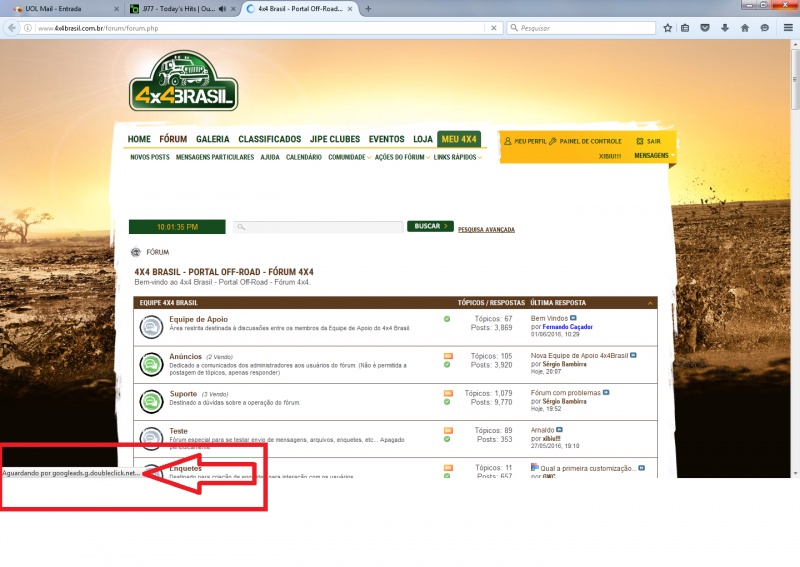Click Equipe de Apoio forum status icon
The width and height of the screenshot is (800, 567).
coord(151,327)
